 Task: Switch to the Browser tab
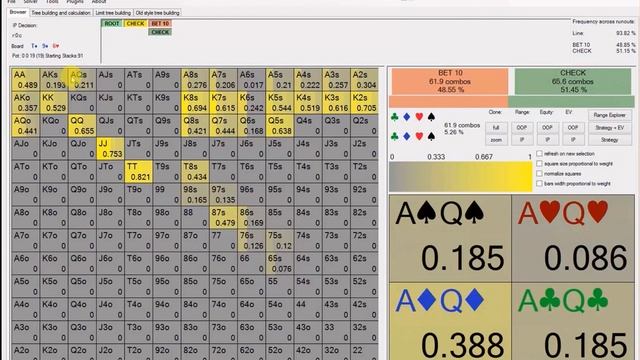(x=18, y=12)
